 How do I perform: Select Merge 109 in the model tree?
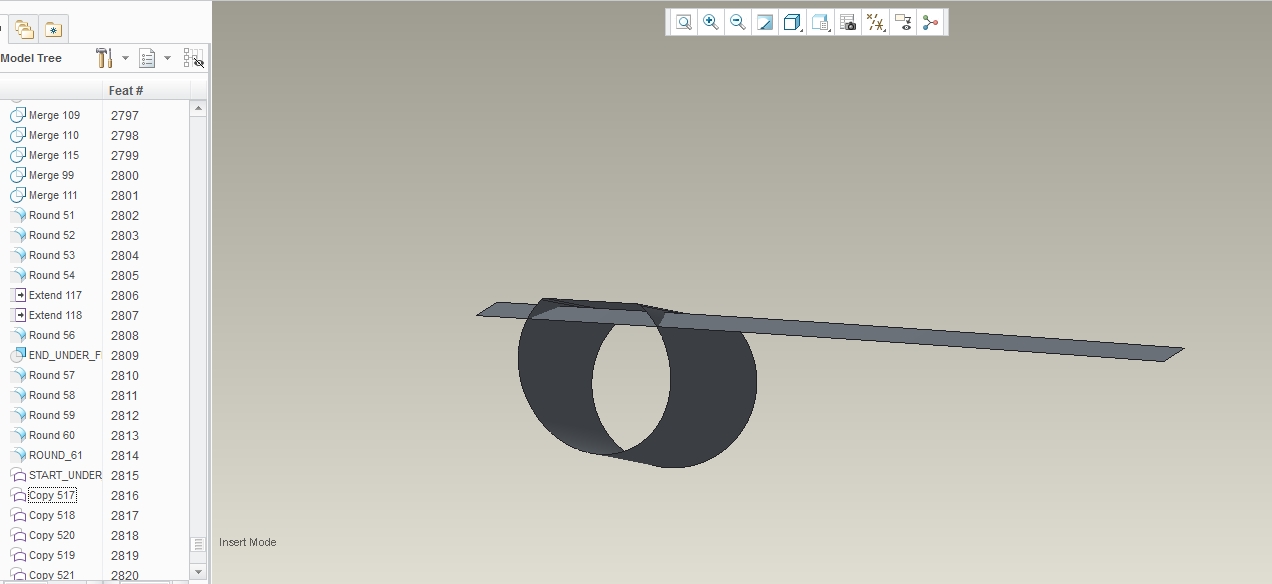[x=54, y=115]
